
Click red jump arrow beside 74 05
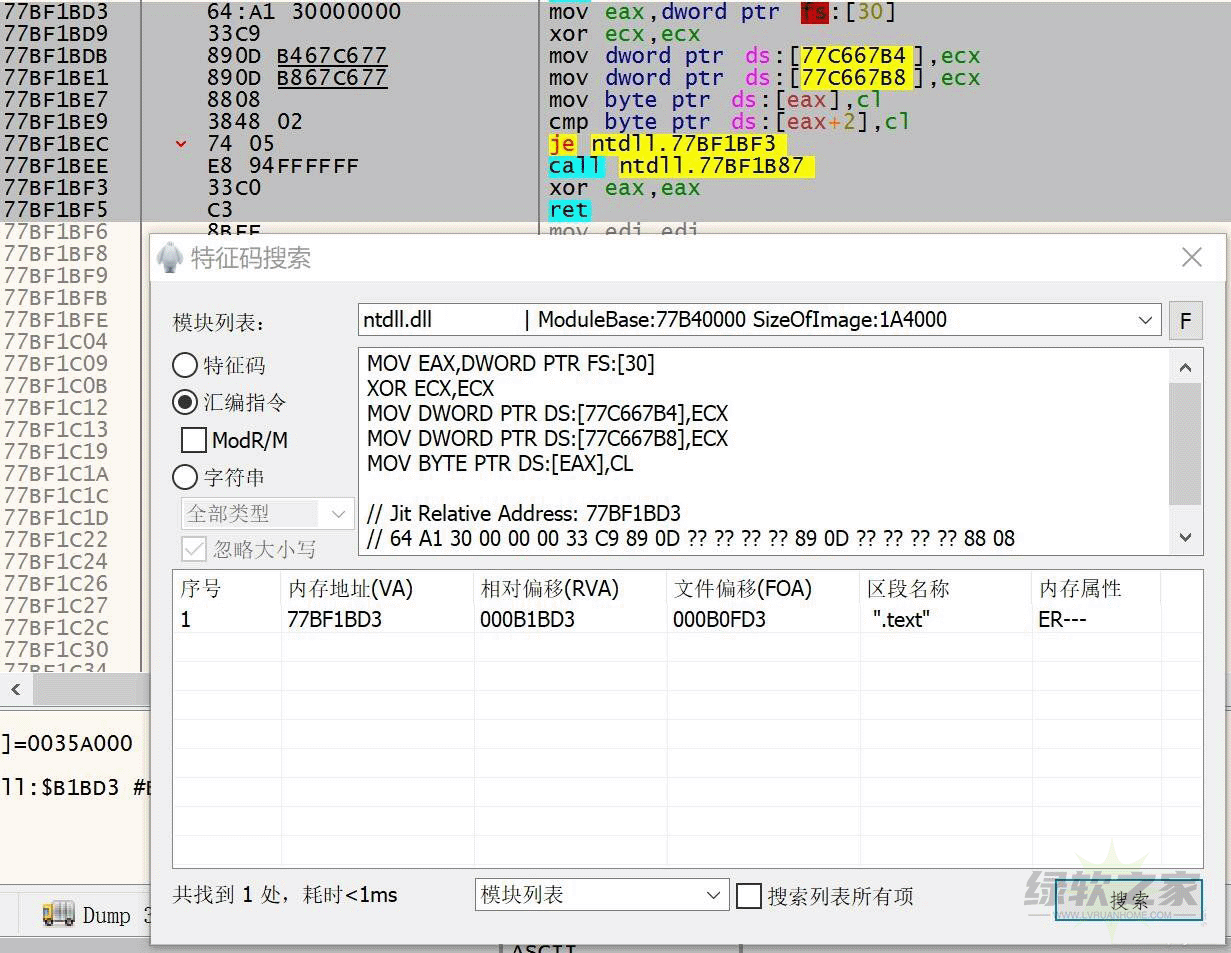coord(181,144)
